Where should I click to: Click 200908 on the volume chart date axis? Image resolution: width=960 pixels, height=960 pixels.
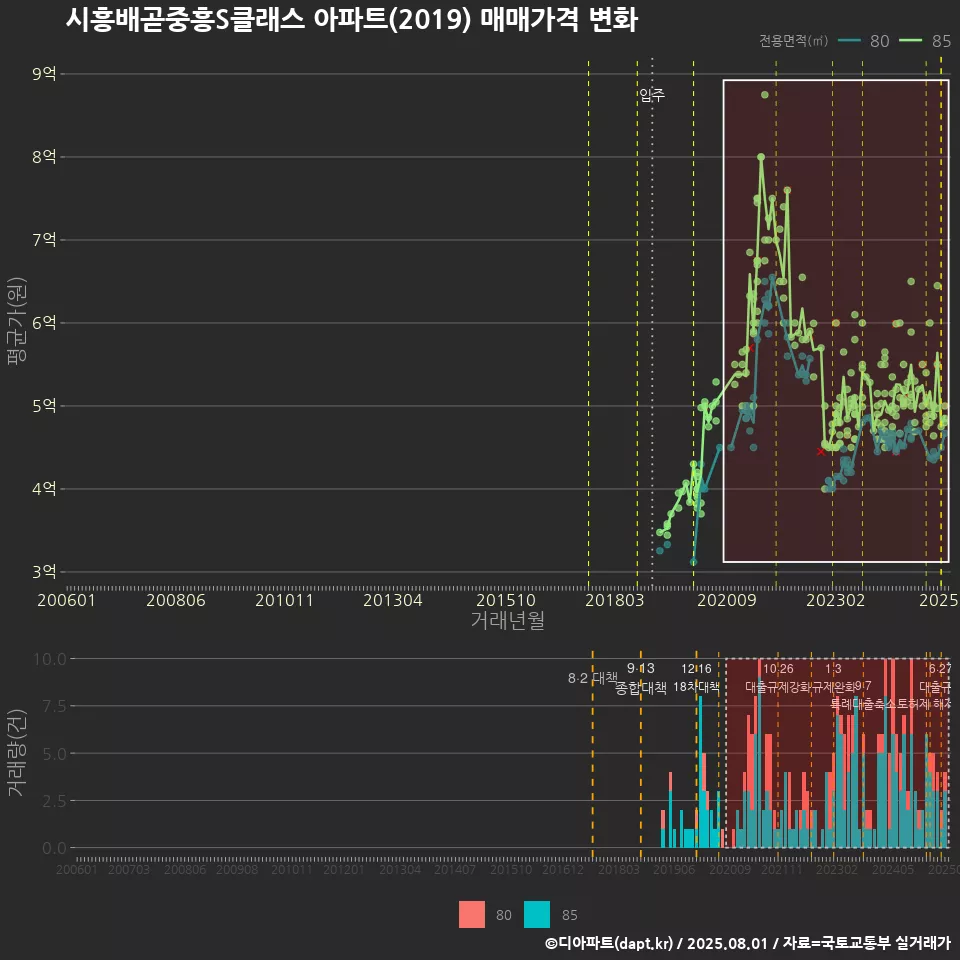(237, 869)
